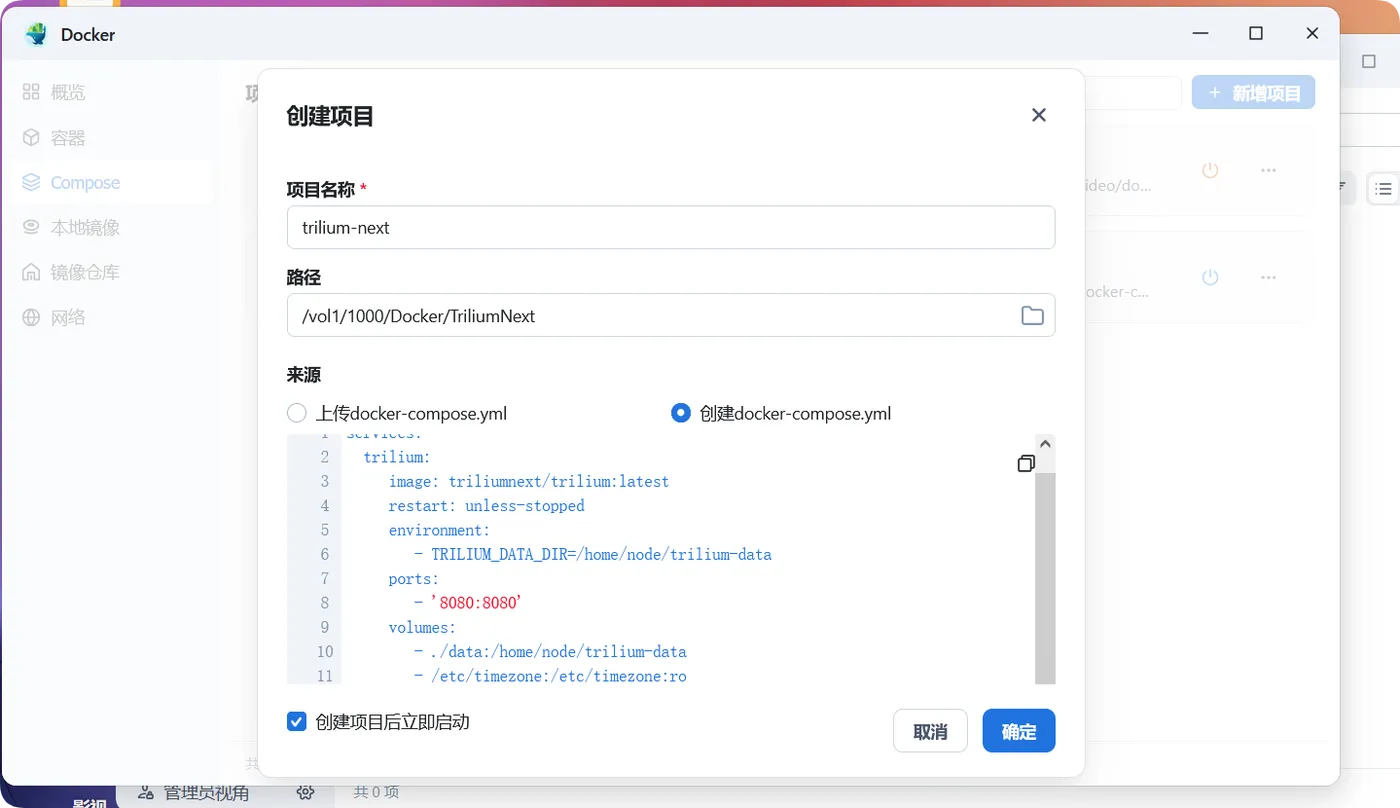
Task: Click the 取消 cancel button
Action: tap(930, 731)
